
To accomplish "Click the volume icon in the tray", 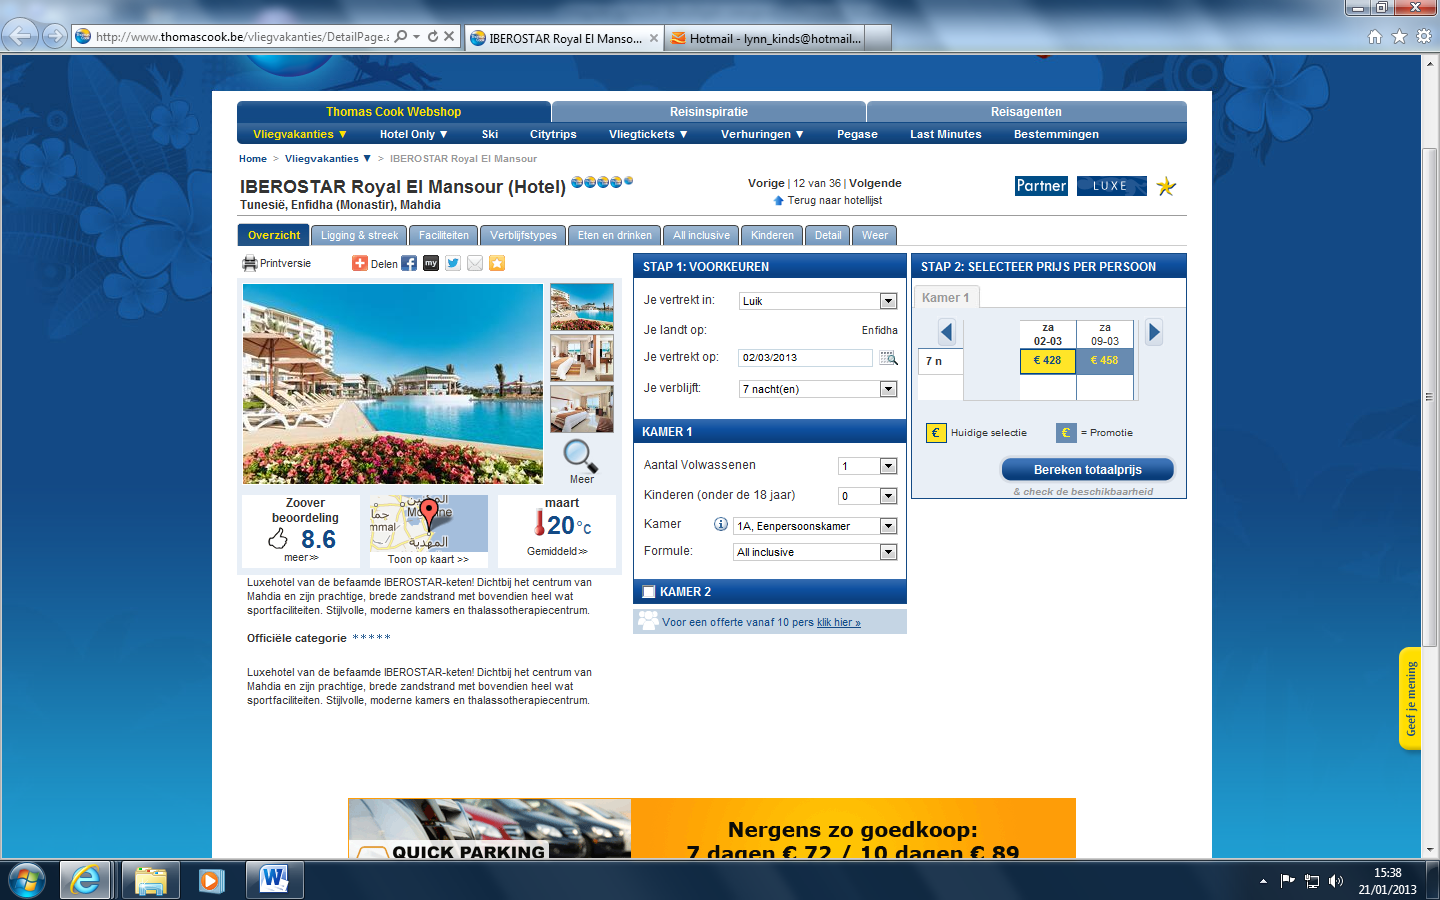I will (1336, 881).
